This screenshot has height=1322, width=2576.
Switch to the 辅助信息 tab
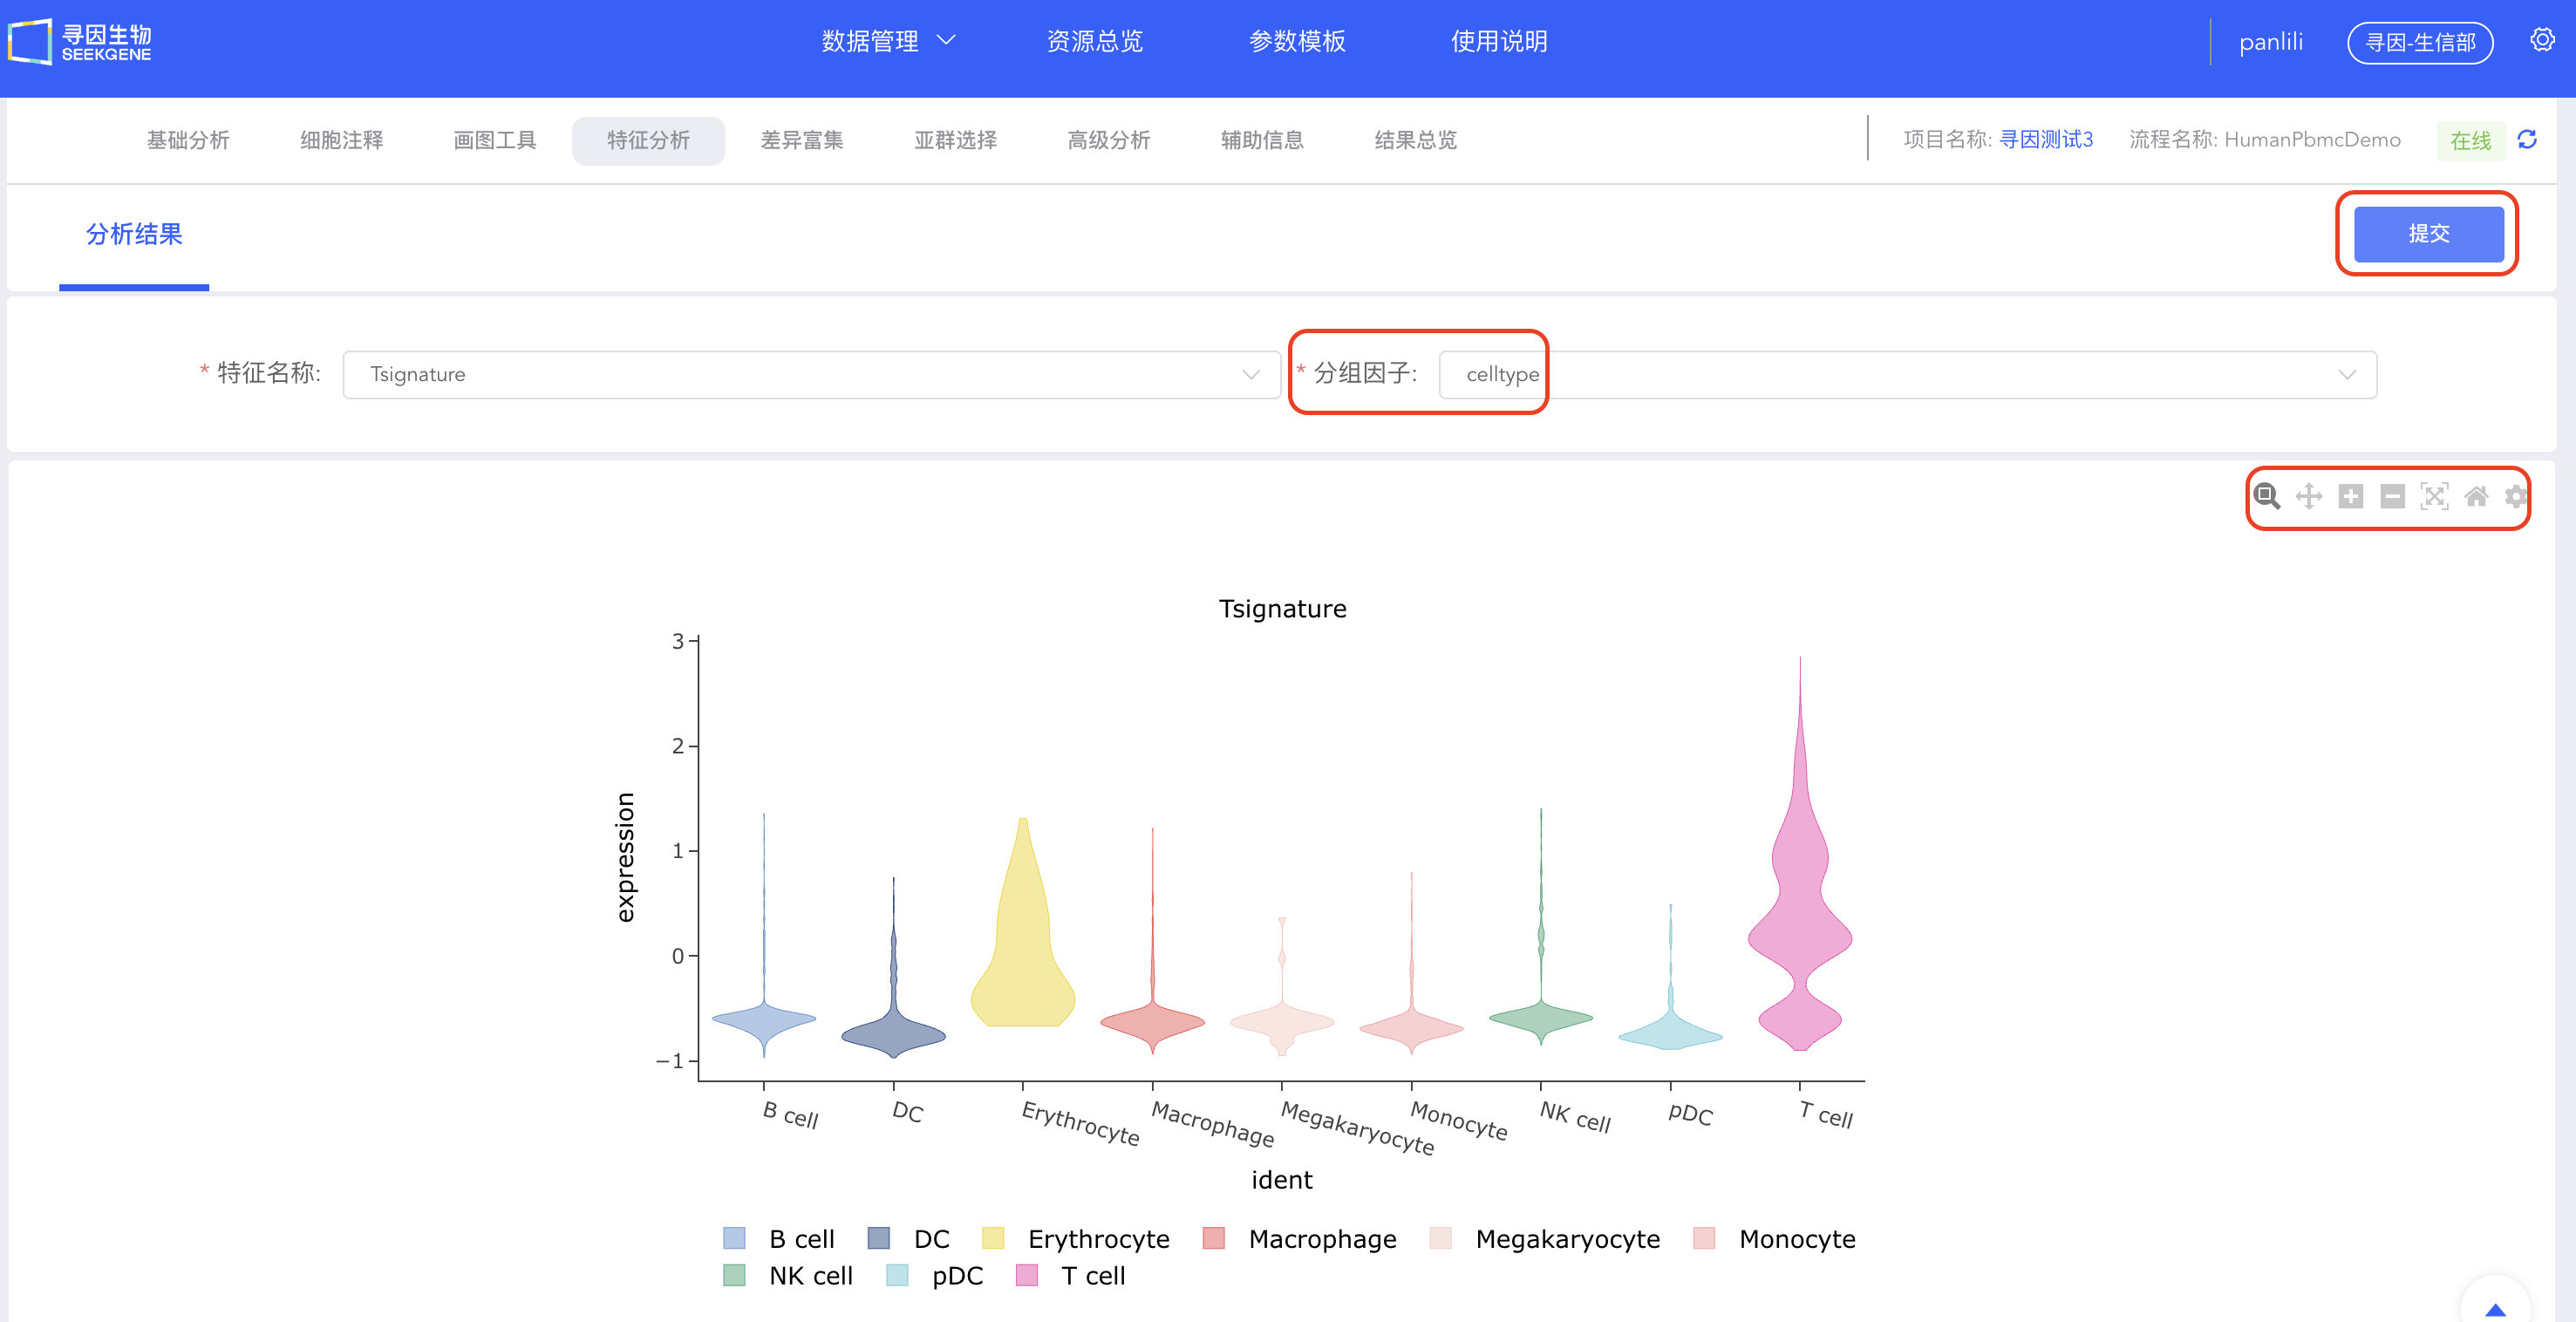click(1262, 140)
